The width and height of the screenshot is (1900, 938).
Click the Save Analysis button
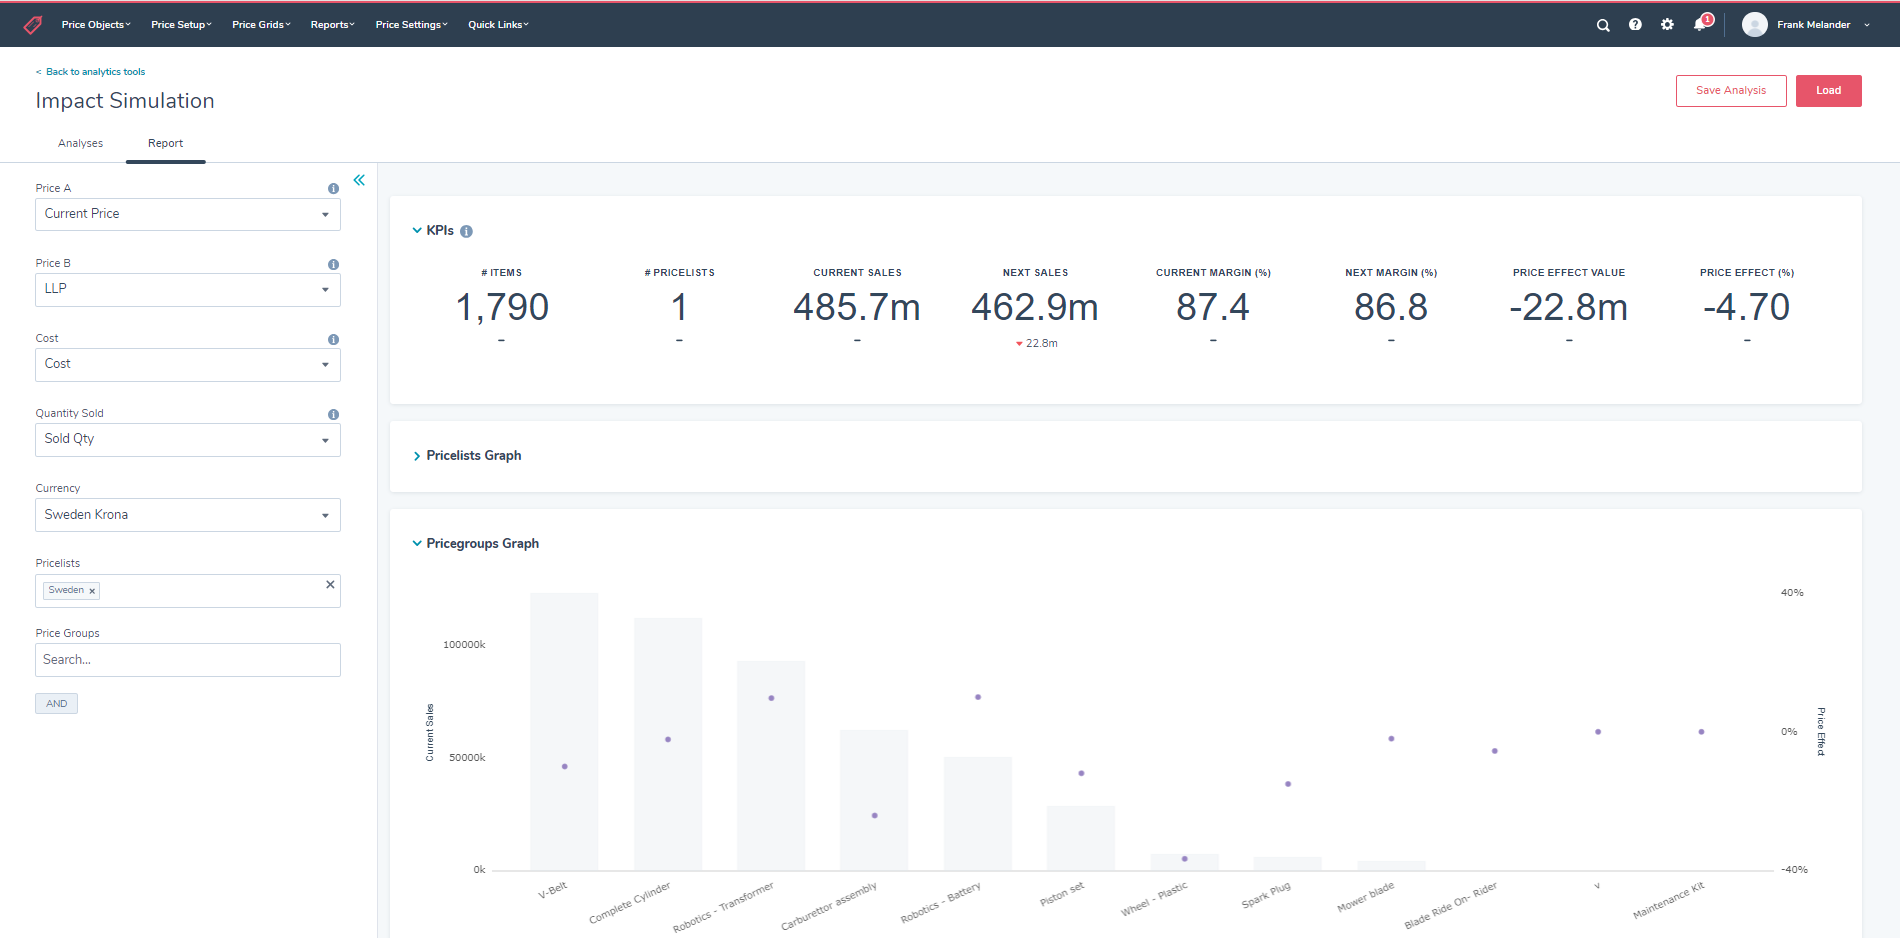point(1730,91)
